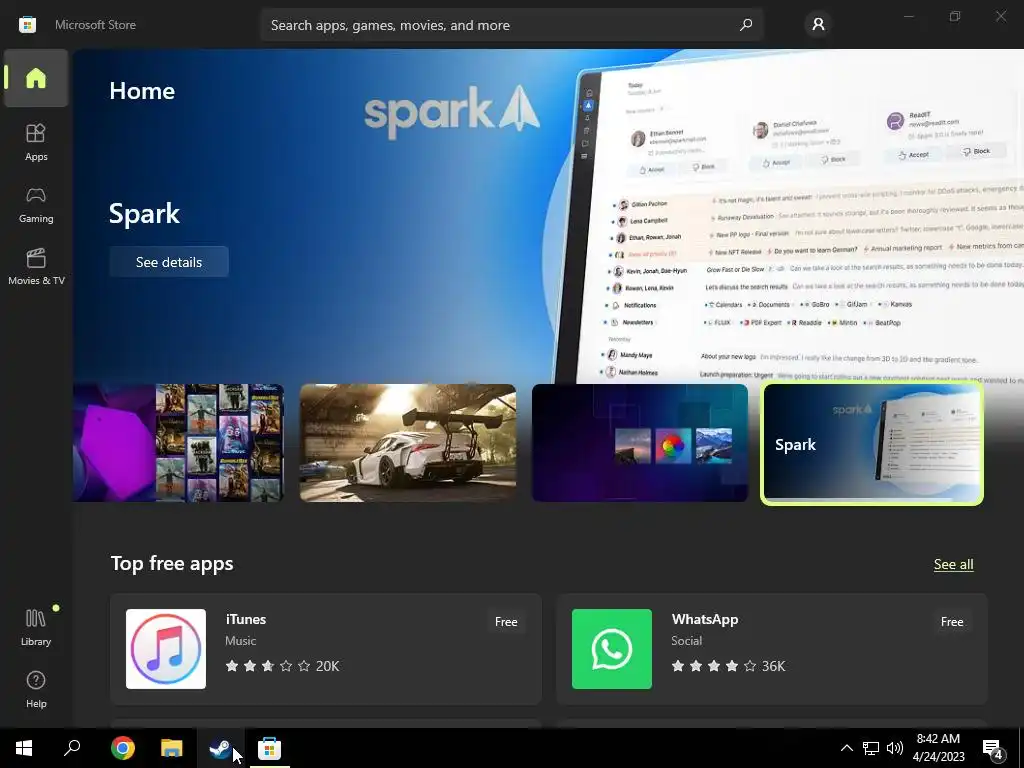
Task: Select the racing car game carousel thumbnail
Action: (408, 443)
